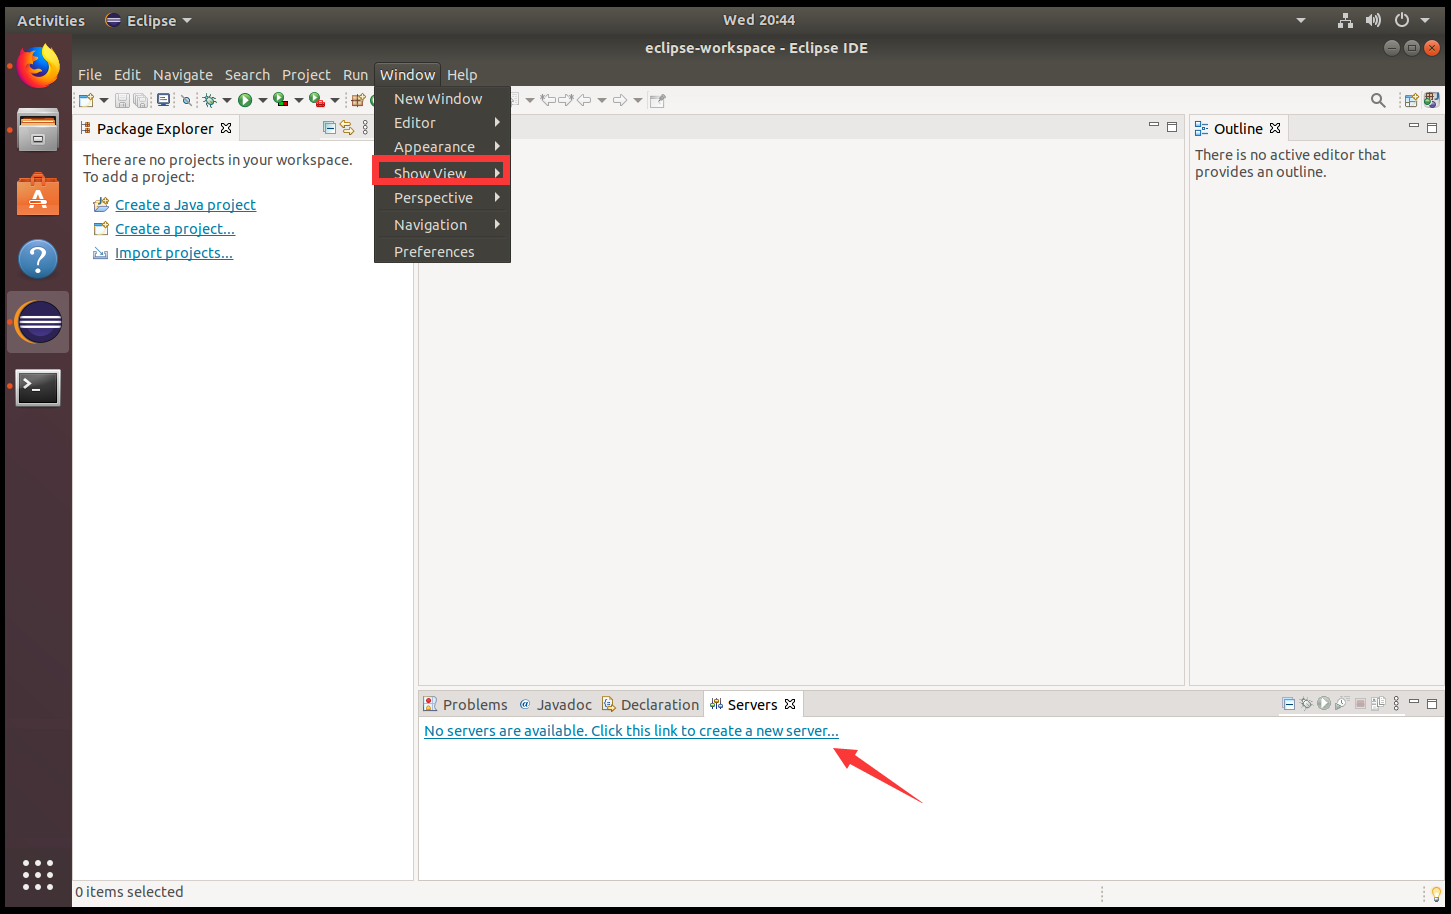The height and width of the screenshot is (914, 1451).
Task: Open the Perspective submenu
Action: 442,198
